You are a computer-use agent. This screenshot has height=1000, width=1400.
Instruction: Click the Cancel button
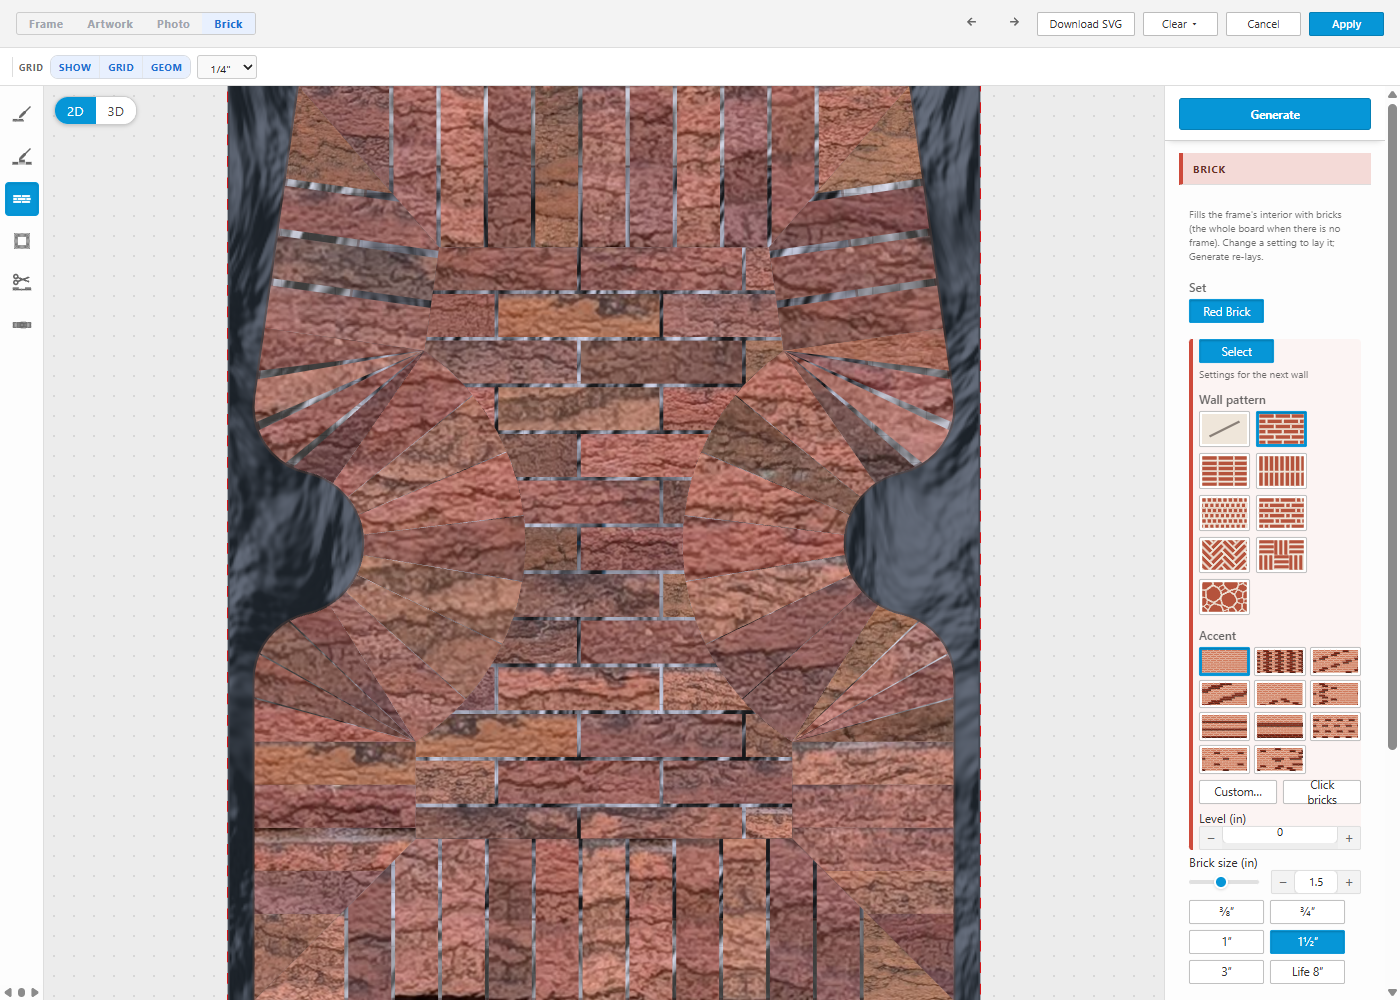coord(1263,24)
